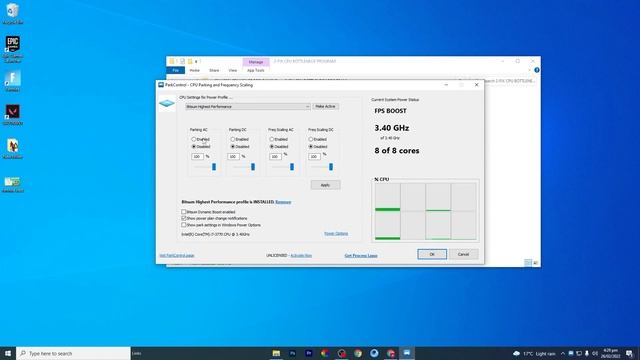
Task: Click the ParkControl logo in the dialog
Action: 167,104
